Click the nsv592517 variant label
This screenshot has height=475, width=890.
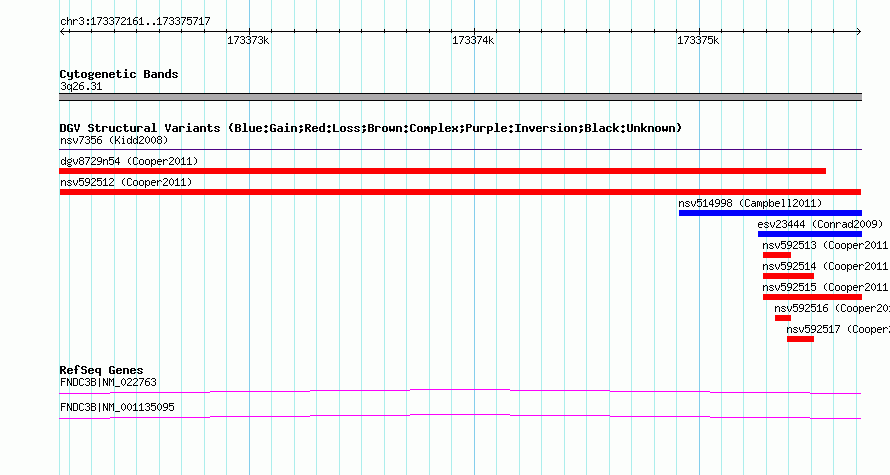pos(838,329)
